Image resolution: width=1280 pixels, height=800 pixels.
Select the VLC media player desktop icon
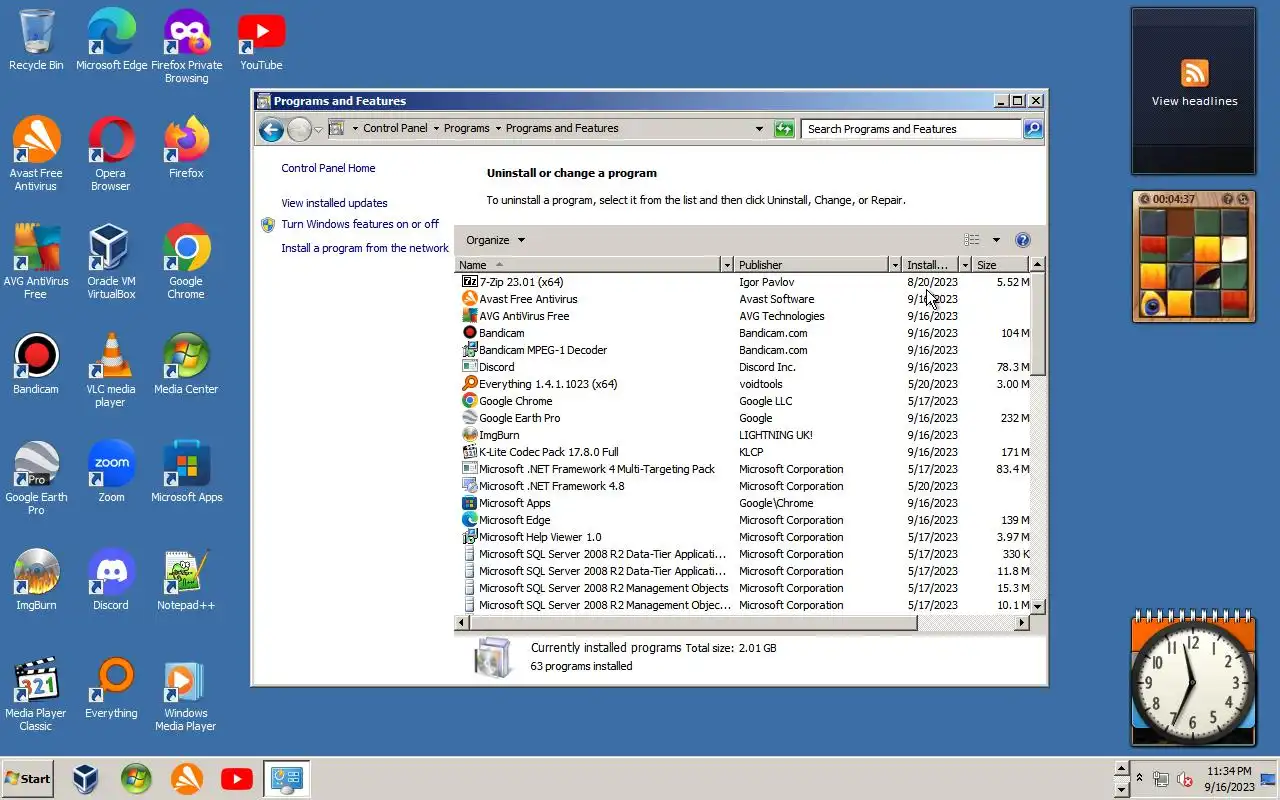(111, 370)
